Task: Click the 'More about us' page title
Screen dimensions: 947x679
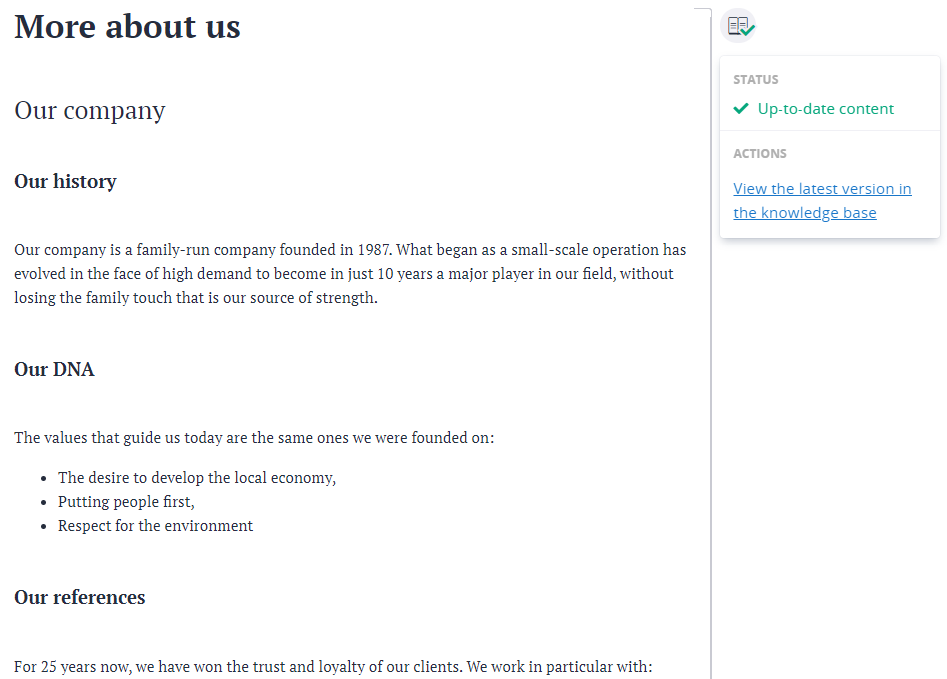Action: 127,27
